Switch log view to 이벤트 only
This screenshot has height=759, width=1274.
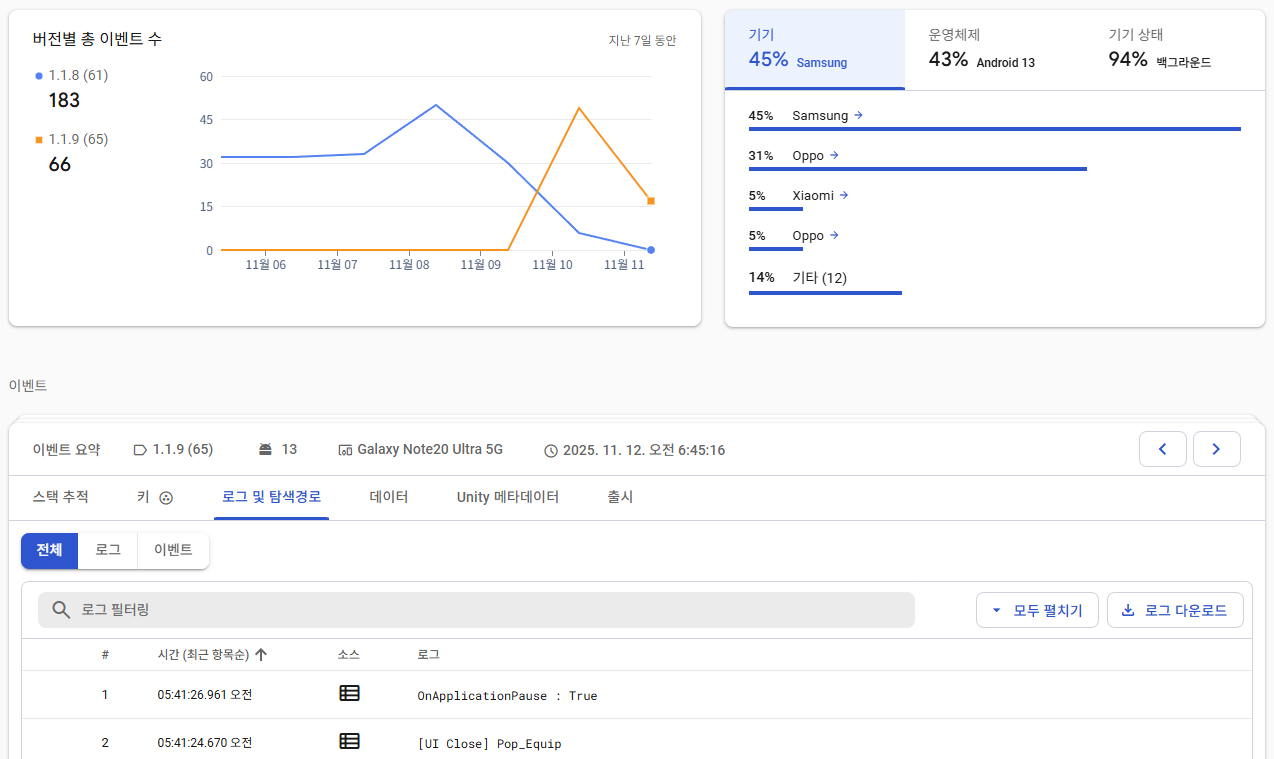[173, 551]
